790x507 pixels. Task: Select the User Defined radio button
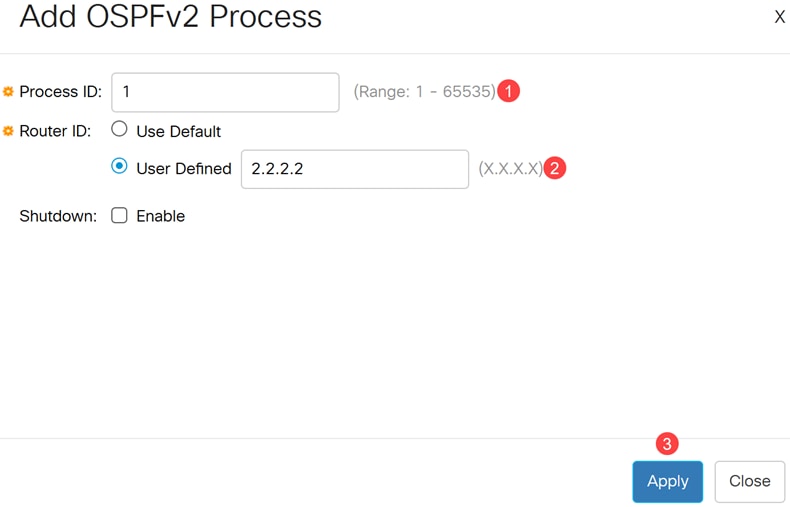(x=119, y=166)
